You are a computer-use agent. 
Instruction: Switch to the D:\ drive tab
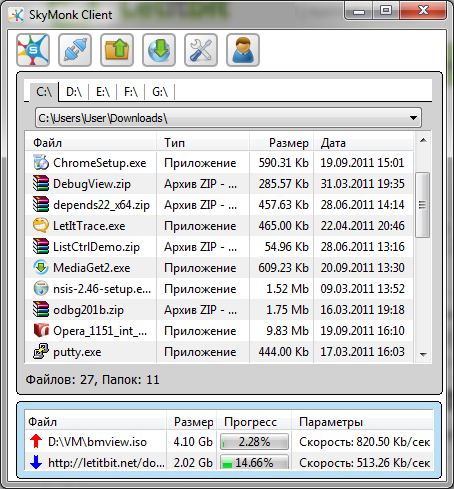(74, 92)
